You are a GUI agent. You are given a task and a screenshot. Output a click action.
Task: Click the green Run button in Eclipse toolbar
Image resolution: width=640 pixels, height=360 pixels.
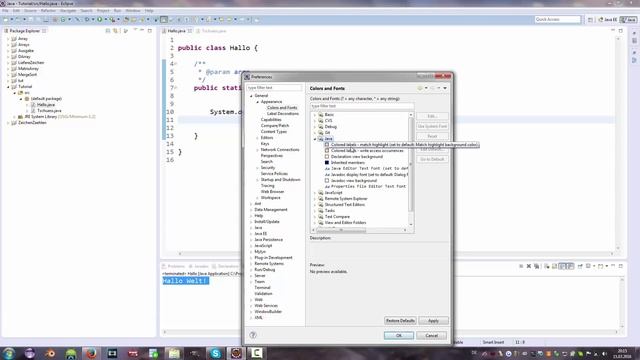click(99, 19)
